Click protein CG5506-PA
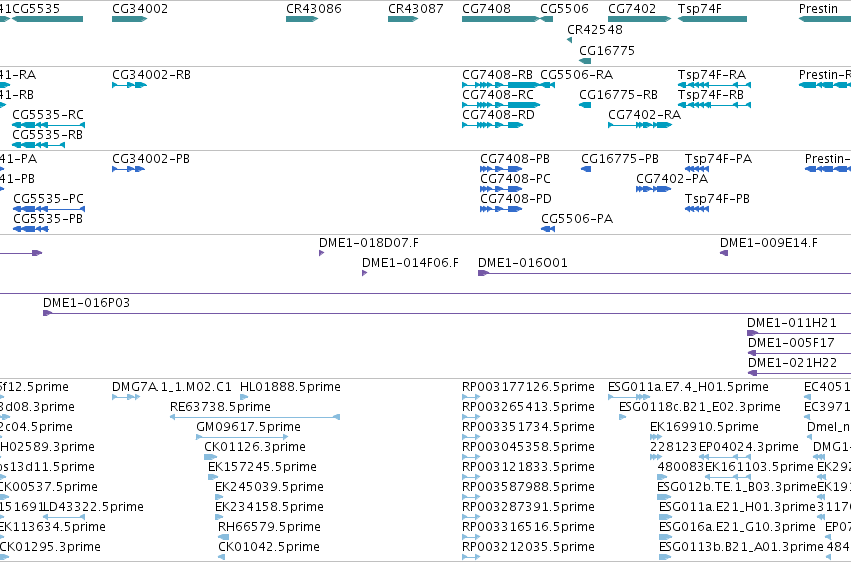 tap(548, 229)
